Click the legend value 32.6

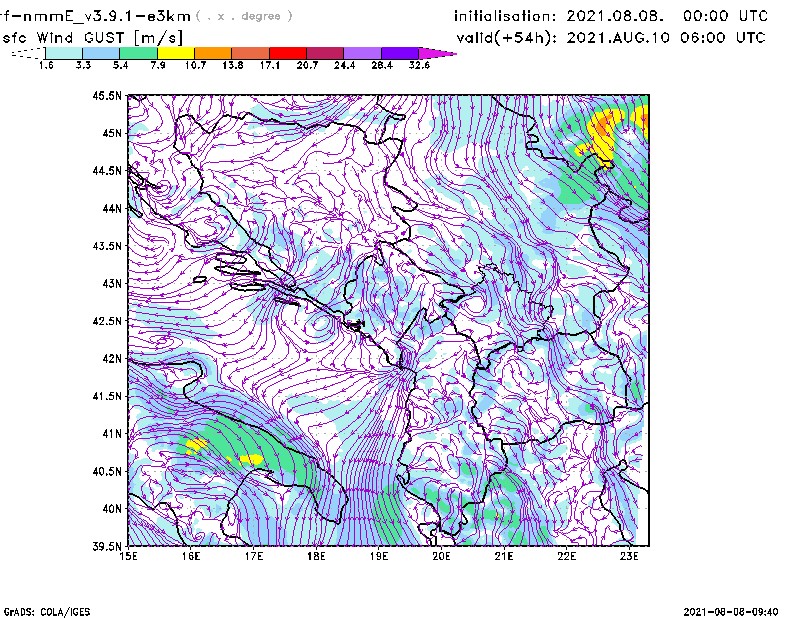coord(419,65)
